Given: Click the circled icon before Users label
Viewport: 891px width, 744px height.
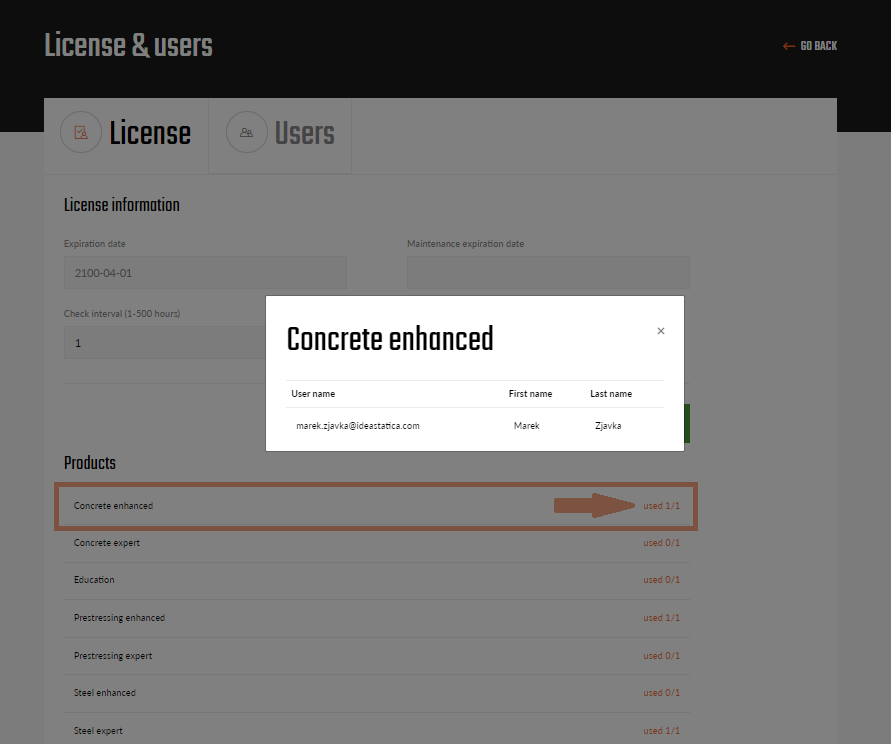Looking at the screenshot, I should click(246, 131).
